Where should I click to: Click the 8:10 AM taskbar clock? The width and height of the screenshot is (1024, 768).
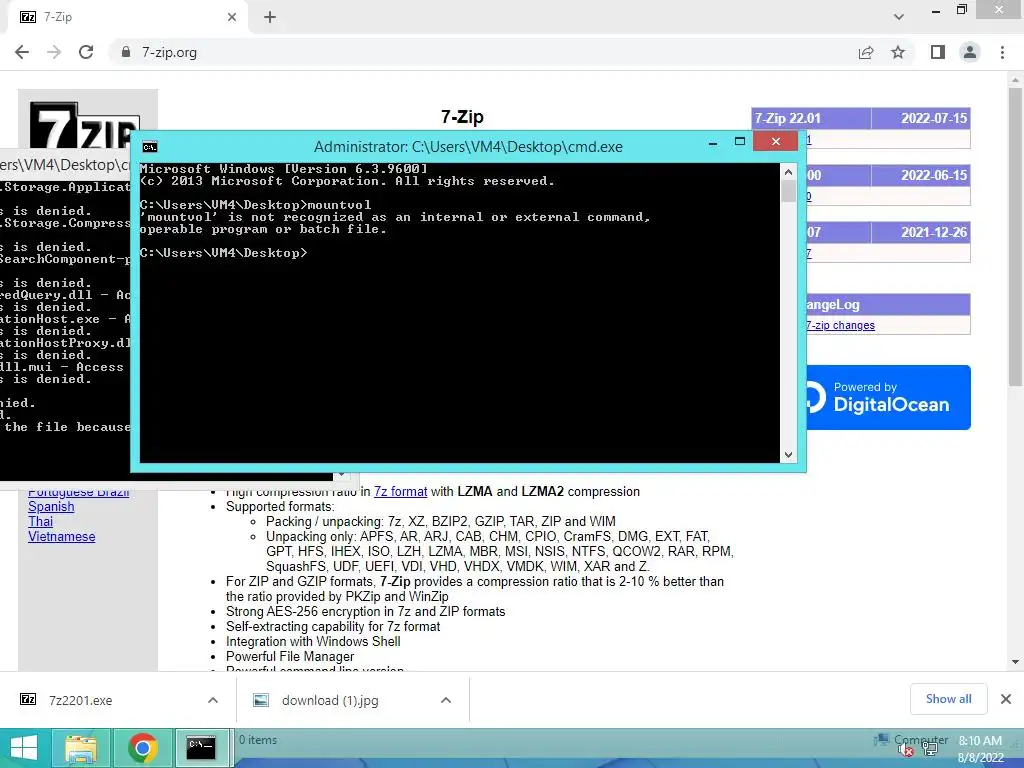click(980, 741)
